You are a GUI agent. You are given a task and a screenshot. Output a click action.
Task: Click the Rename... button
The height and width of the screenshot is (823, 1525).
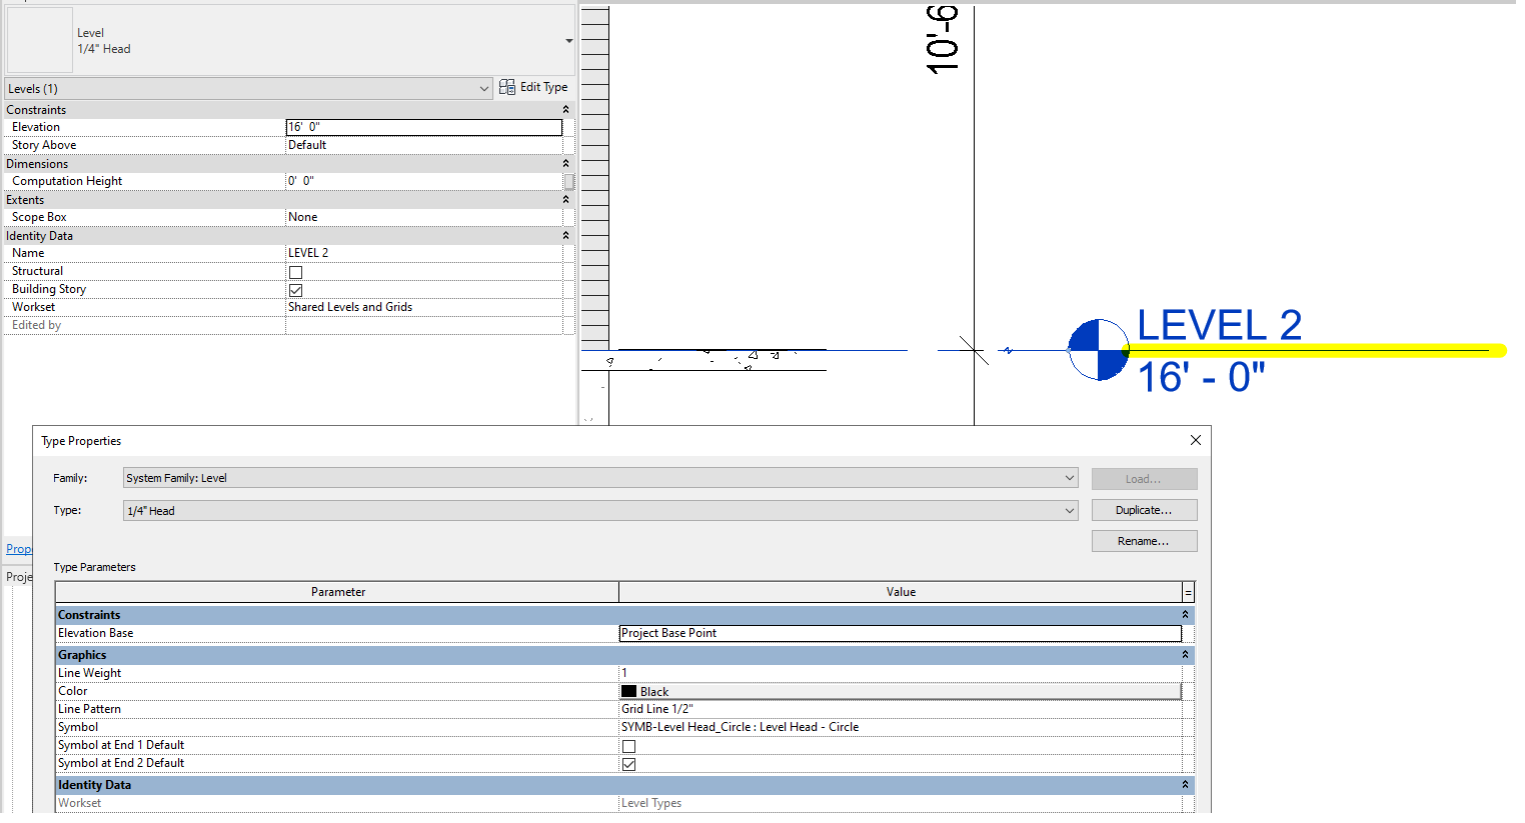click(x=1144, y=541)
